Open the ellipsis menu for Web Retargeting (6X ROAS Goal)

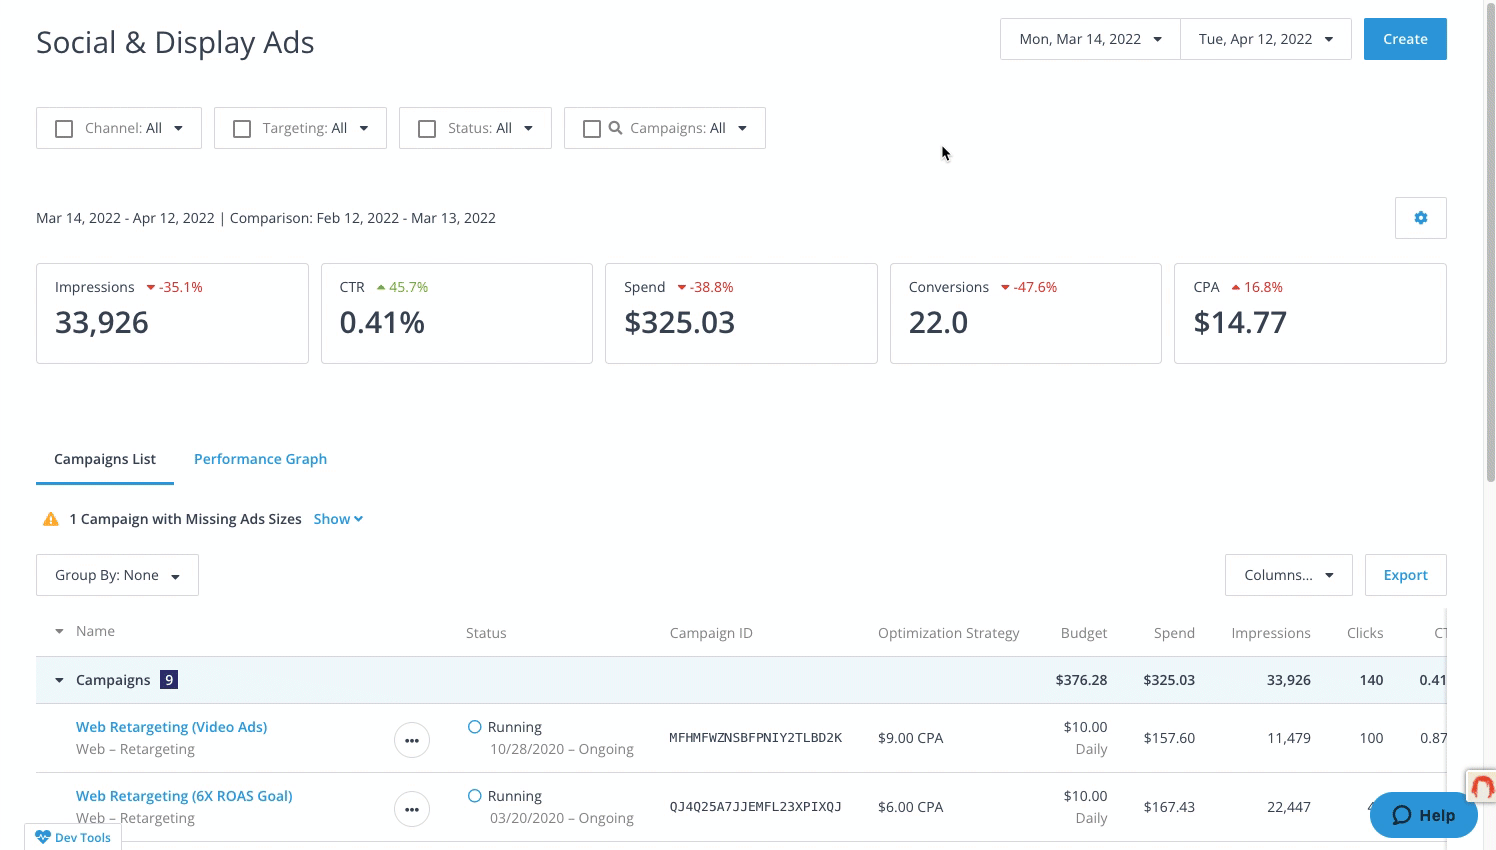[x=411, y=809]
